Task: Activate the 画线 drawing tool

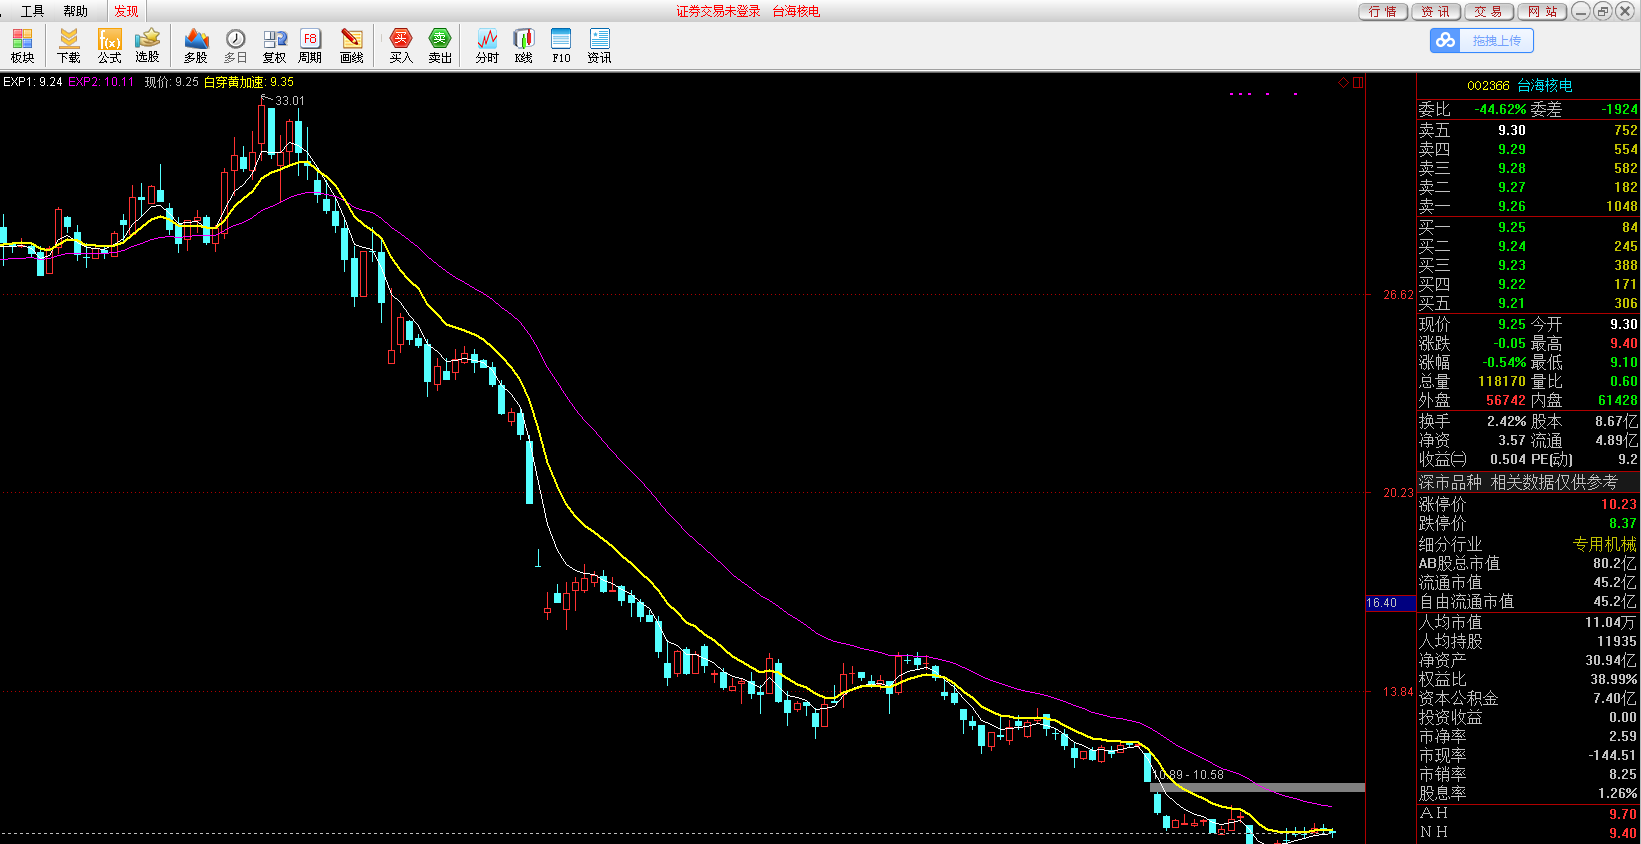Action: tap(351, 45)
